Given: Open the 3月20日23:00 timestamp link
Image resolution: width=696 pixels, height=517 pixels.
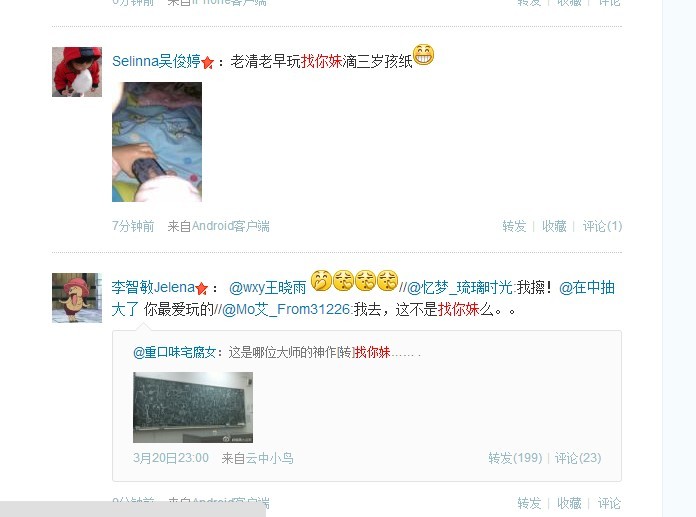Looking at the screenshot, I should pyautogui.click(x=171, y=458).
